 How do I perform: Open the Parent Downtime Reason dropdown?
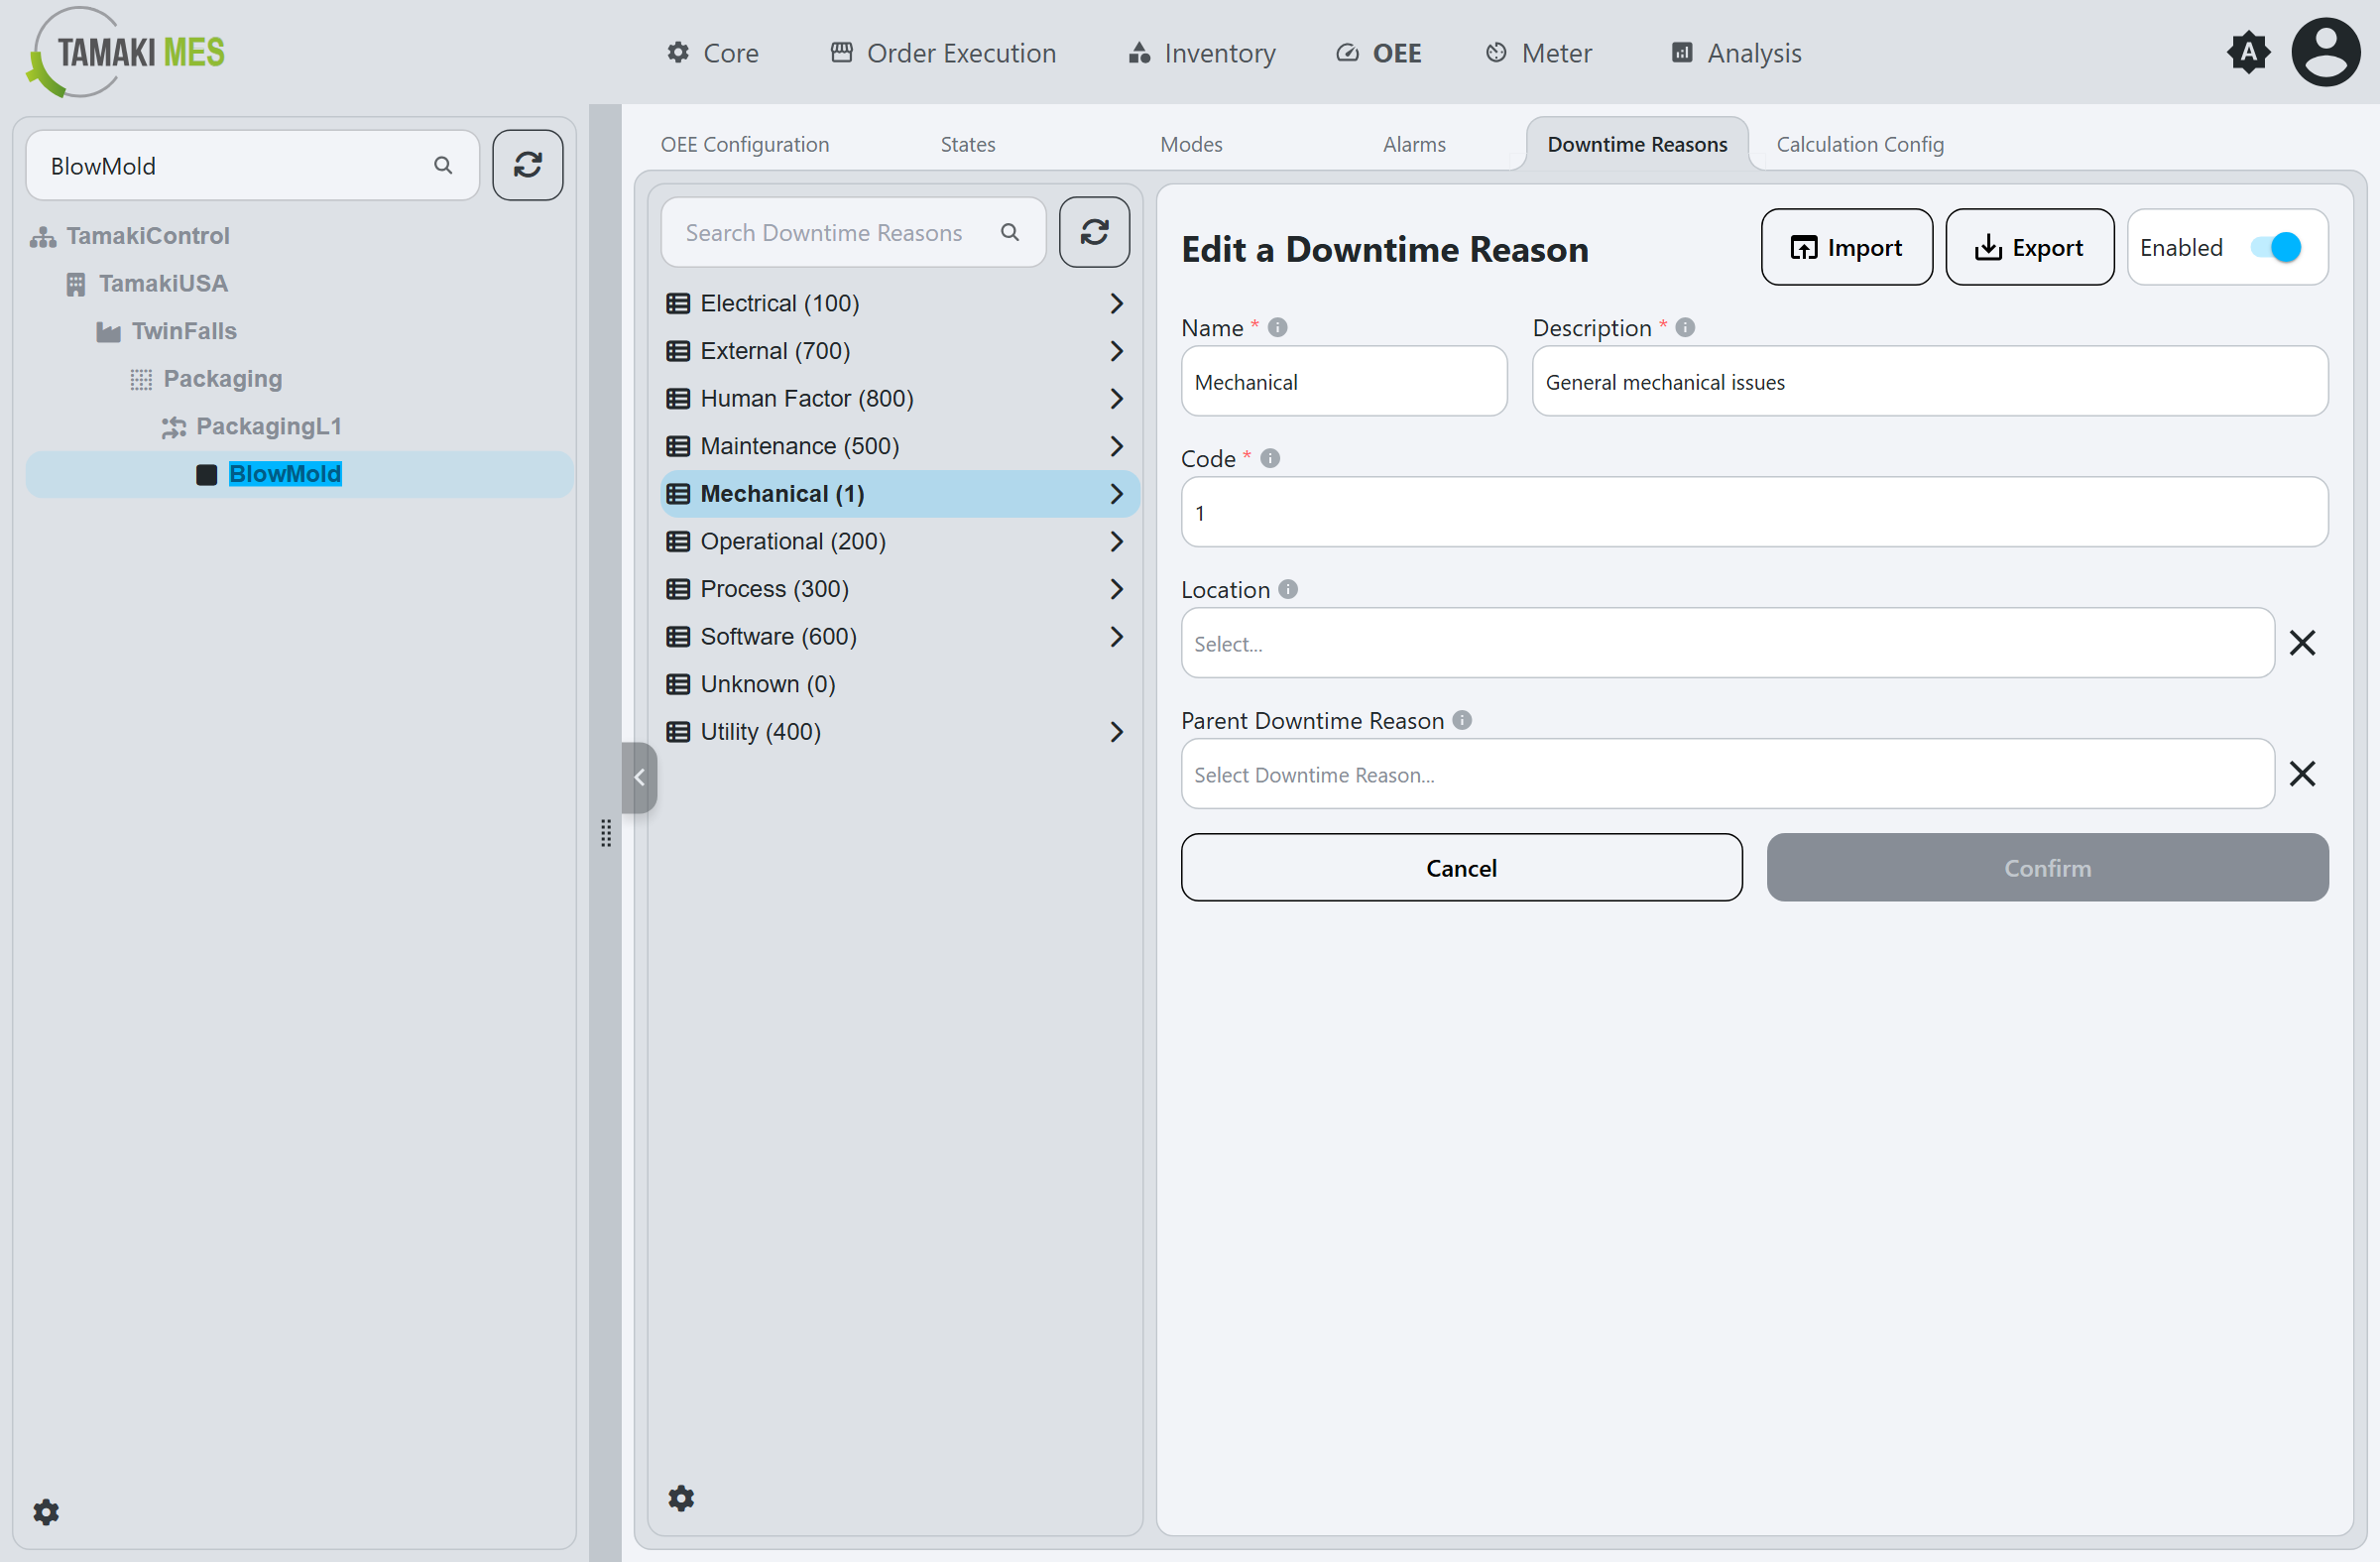pos(1727,774)
